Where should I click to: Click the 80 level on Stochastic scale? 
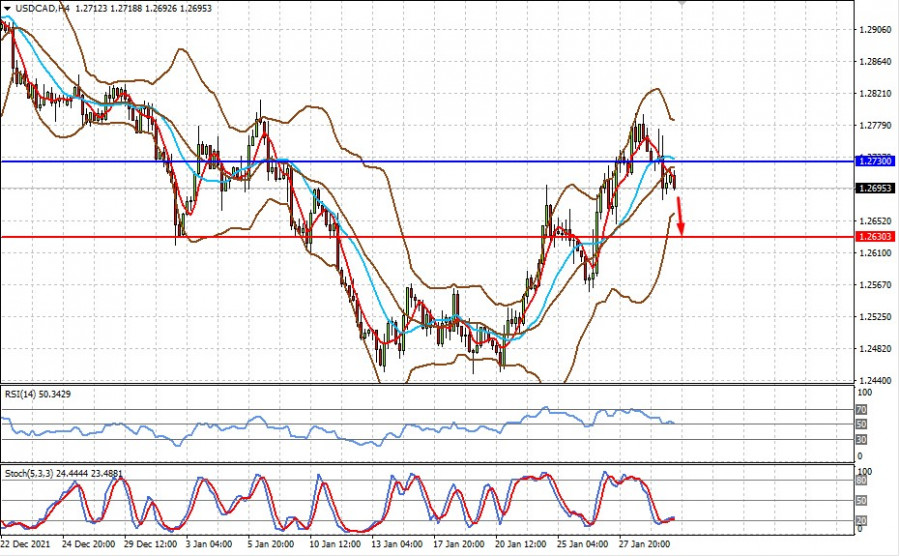click(861, 481)
